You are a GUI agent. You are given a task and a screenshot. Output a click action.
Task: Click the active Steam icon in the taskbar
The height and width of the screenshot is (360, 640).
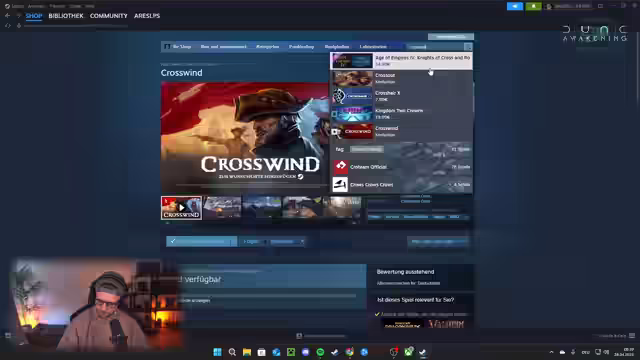coord(423,352)
